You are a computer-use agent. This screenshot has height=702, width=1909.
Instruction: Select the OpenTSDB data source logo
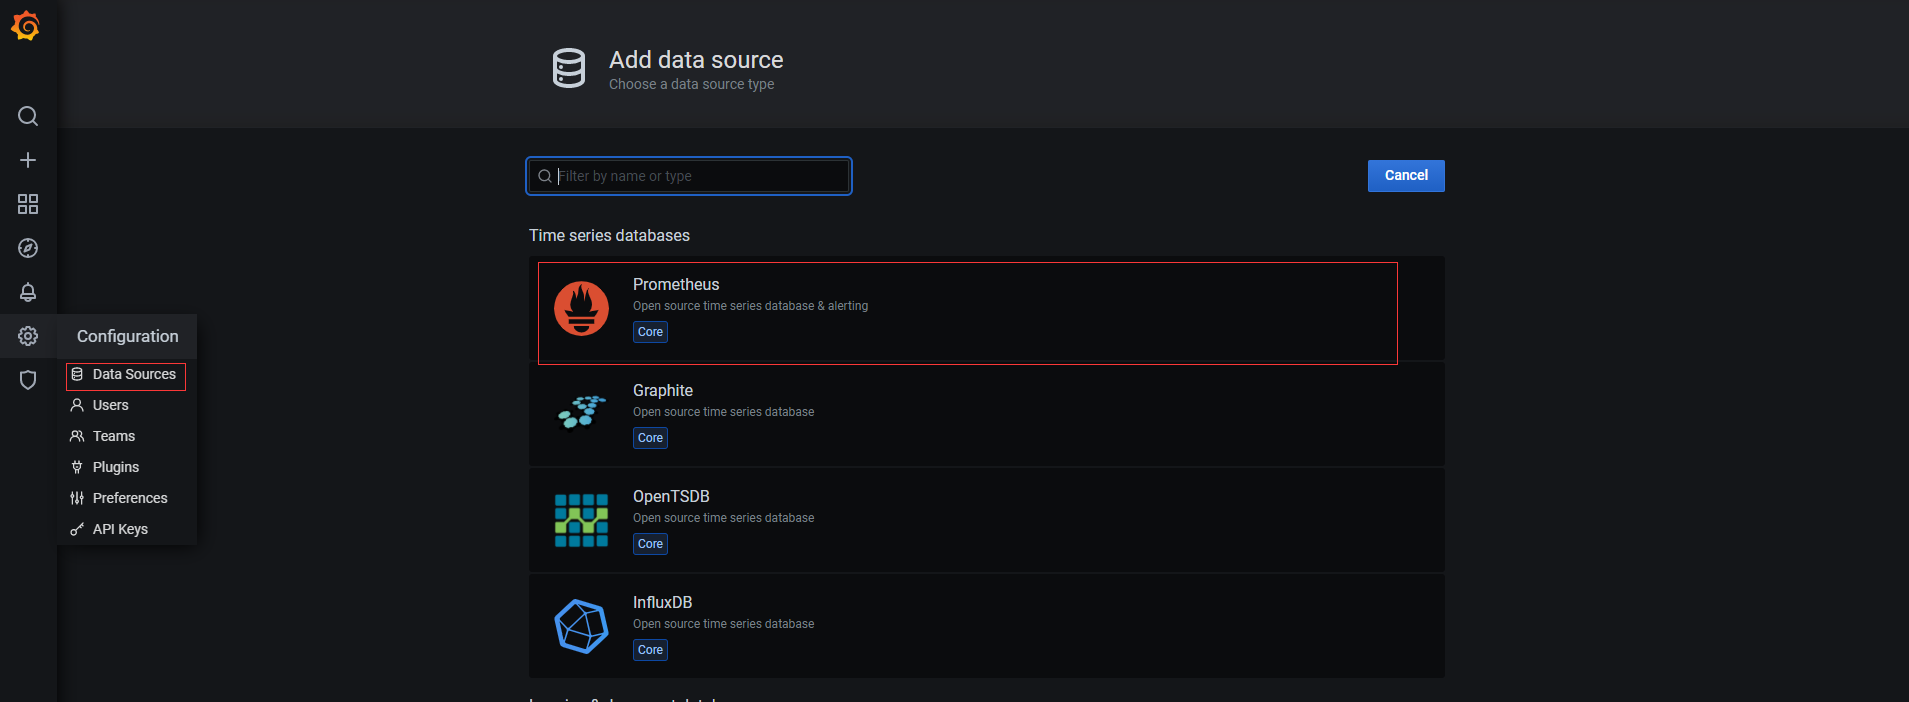click(581, 521)
